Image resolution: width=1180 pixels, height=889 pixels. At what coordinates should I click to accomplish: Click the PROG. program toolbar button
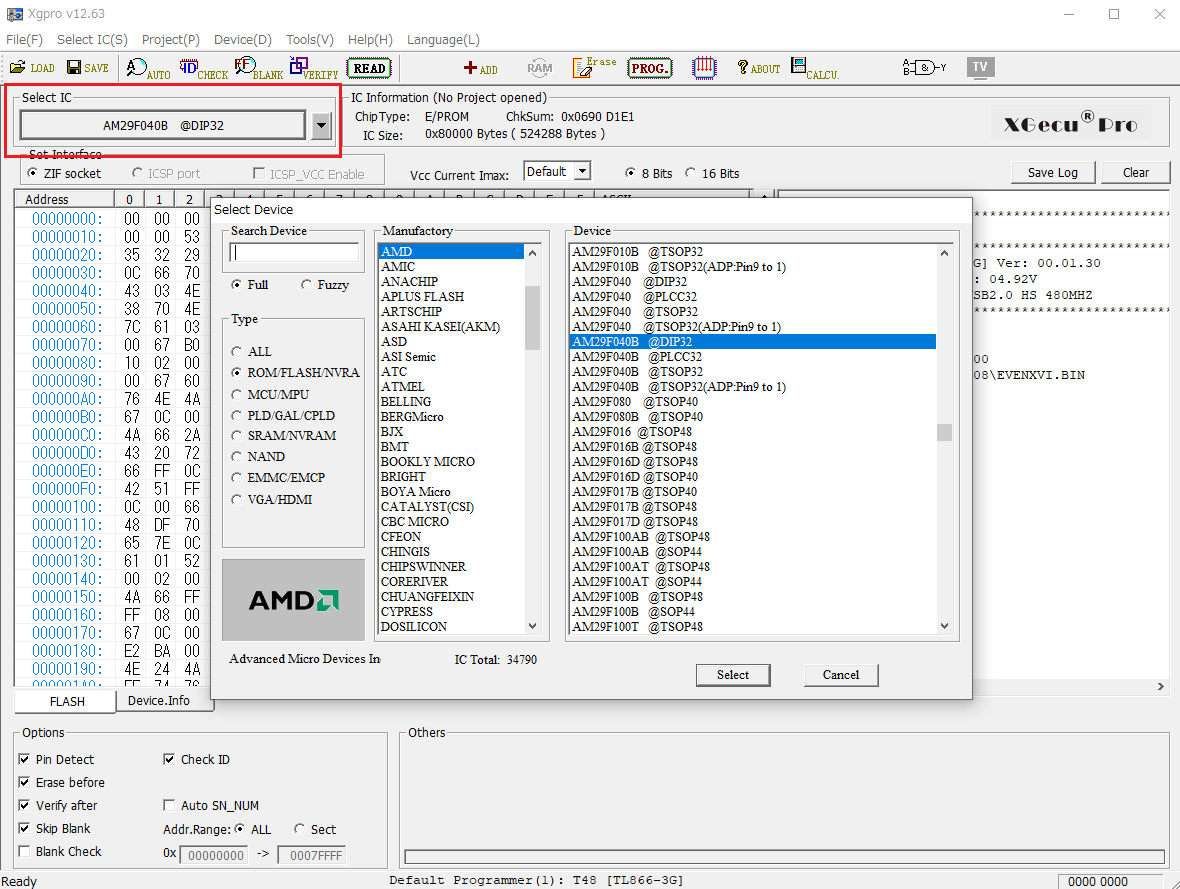pyautogui.click(x=649, y=69)
